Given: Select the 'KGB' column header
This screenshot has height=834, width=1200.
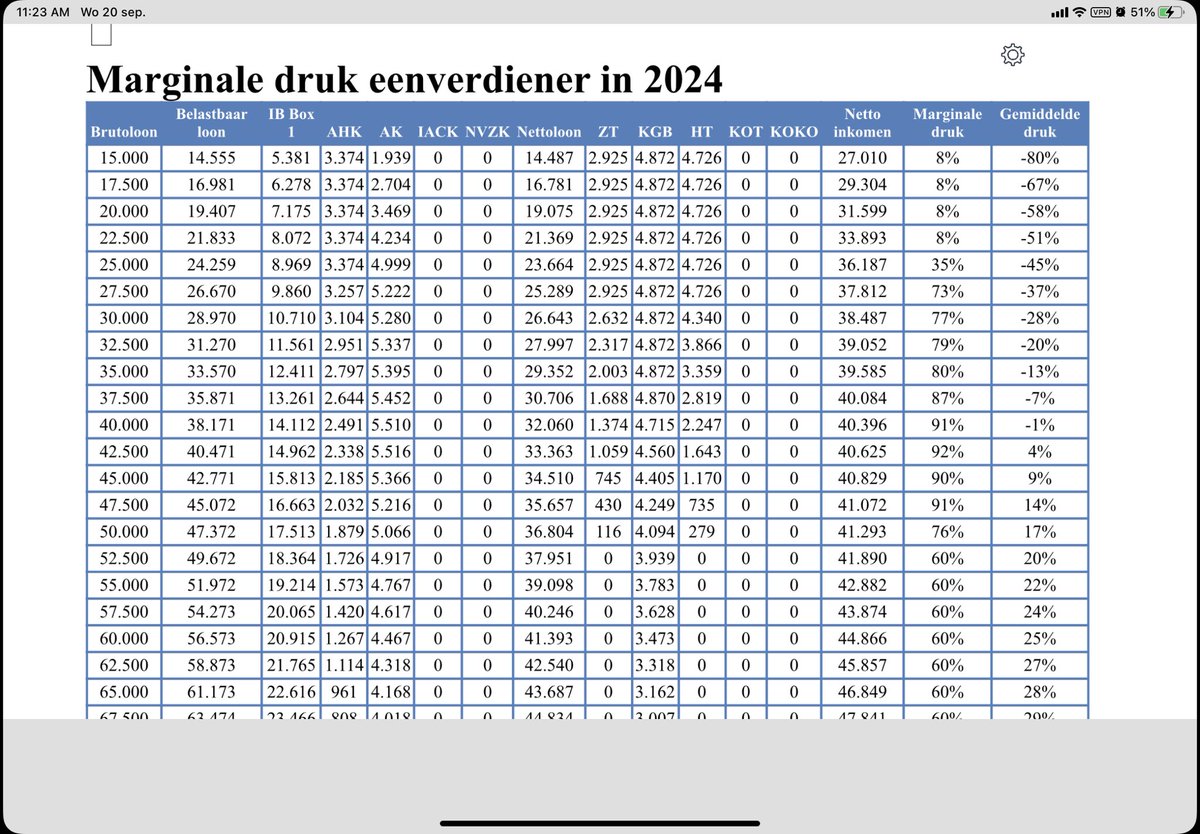Looking at the screenshot, I should (654, 131).
